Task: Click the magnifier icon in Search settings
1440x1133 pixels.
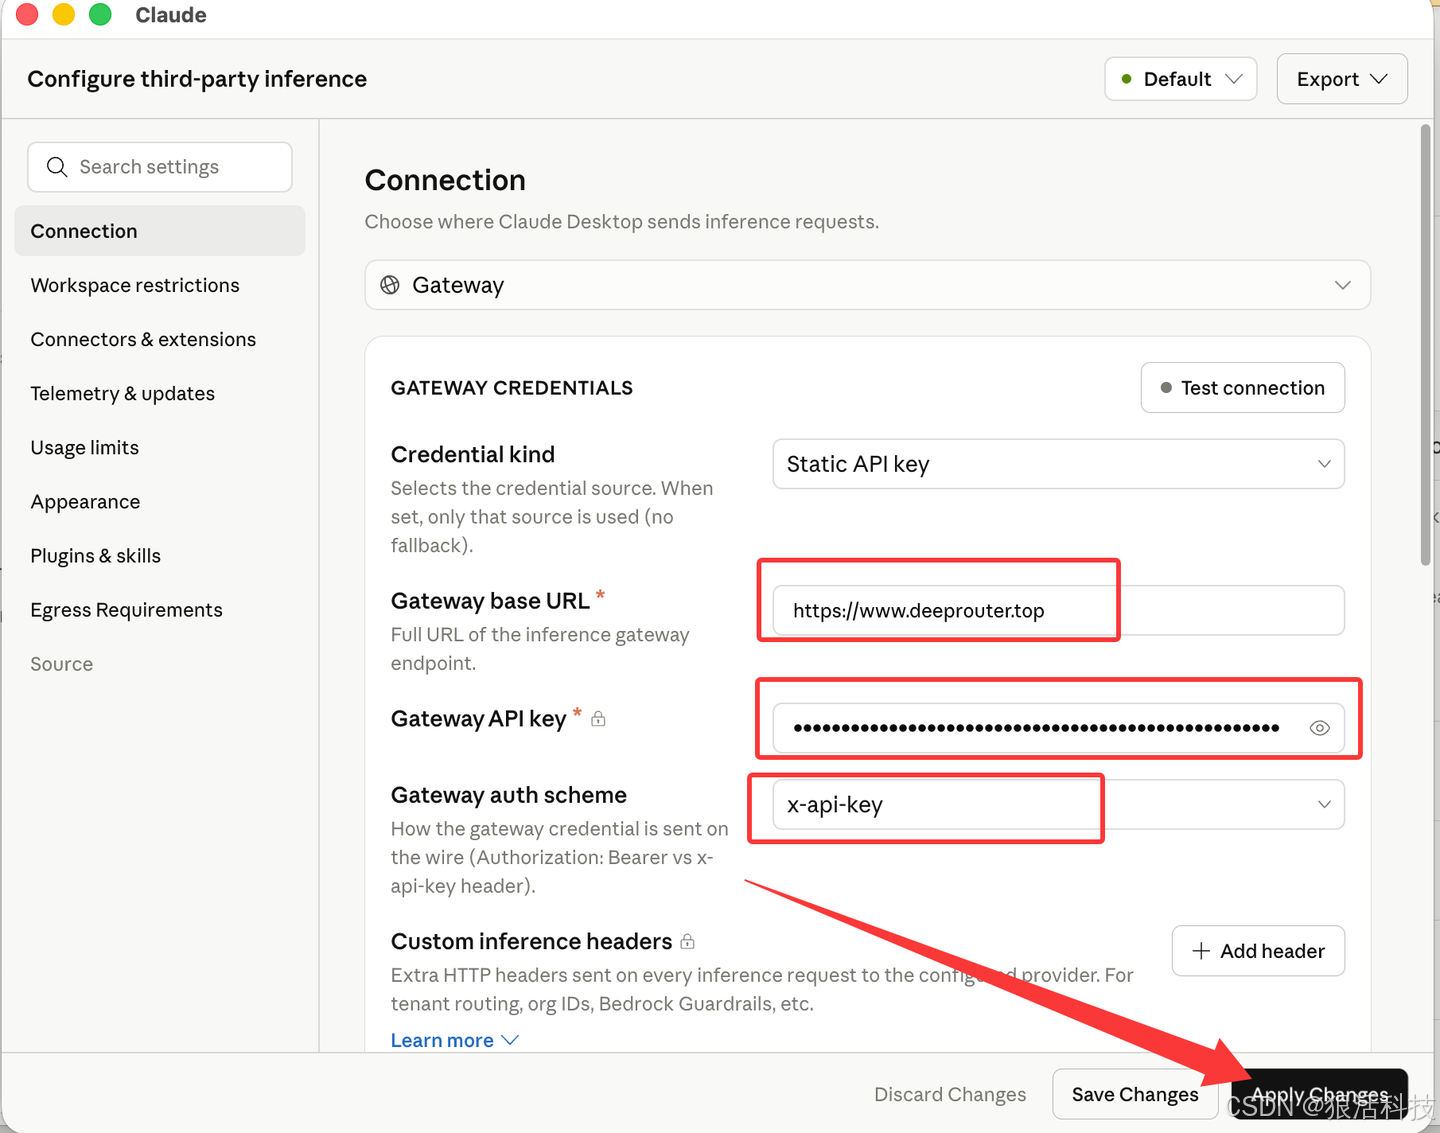Action: (57, 167)
